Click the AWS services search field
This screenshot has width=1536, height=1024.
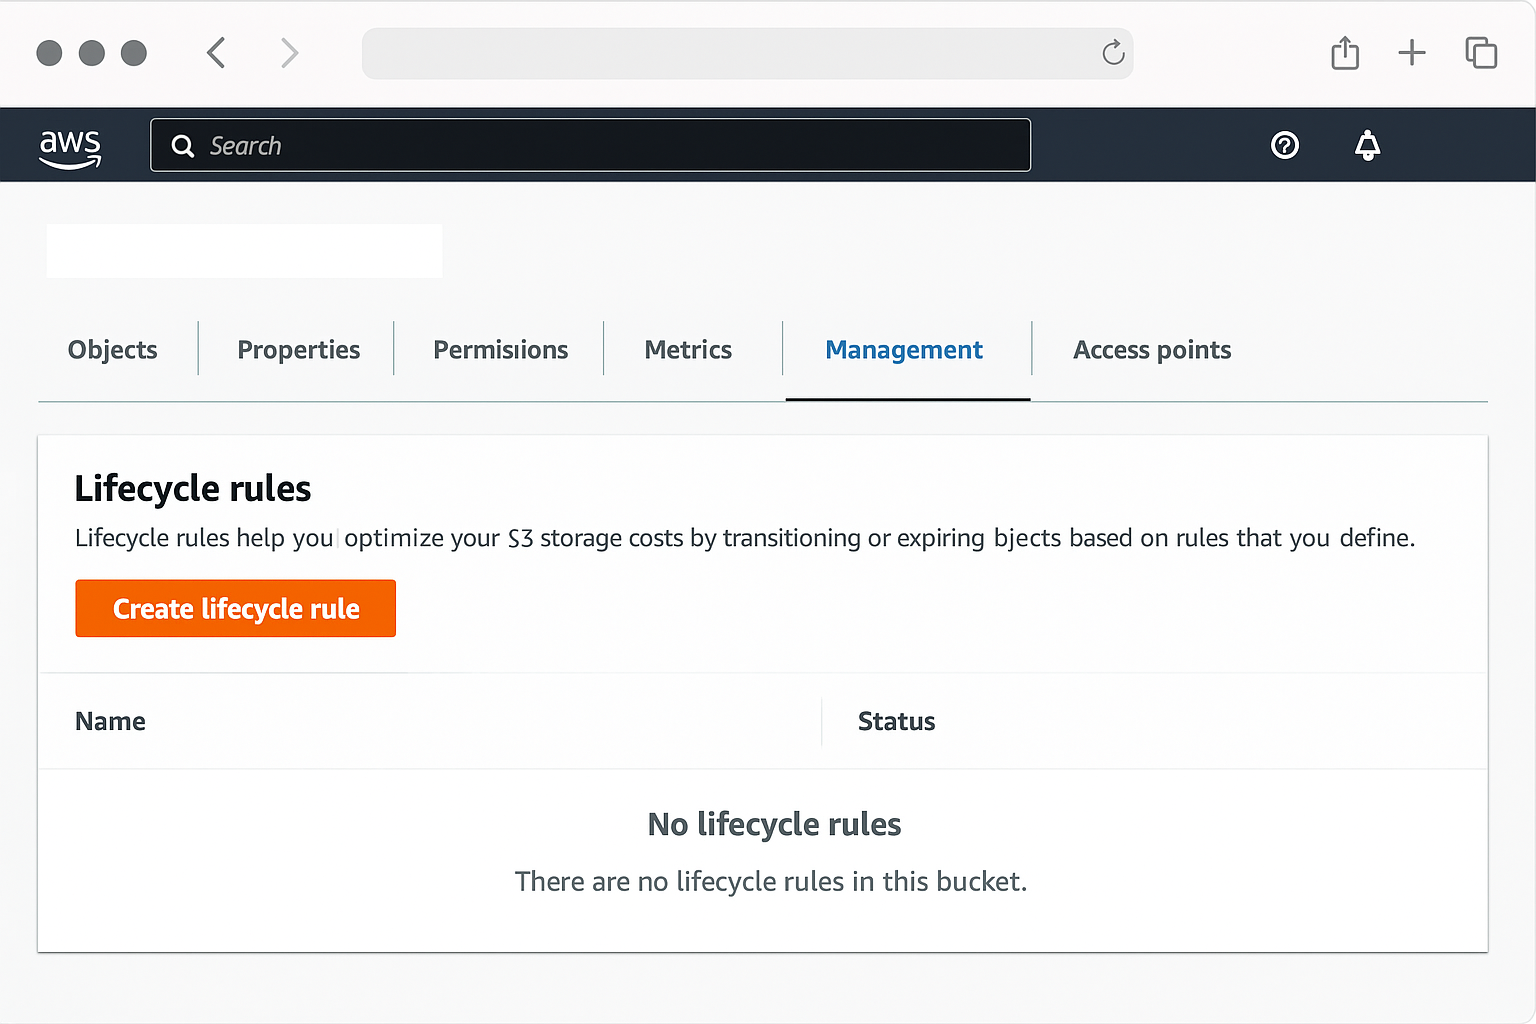click(x=590, y=145)
